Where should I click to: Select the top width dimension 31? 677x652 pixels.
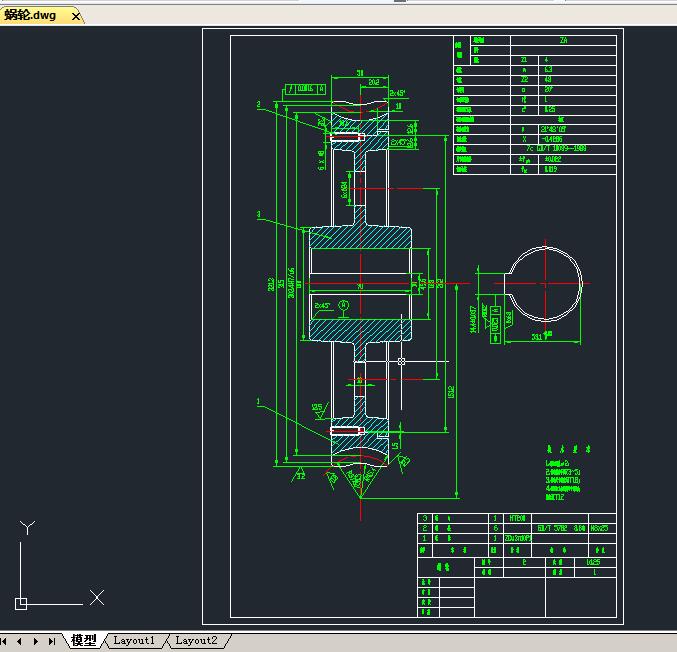click(360, 73)
